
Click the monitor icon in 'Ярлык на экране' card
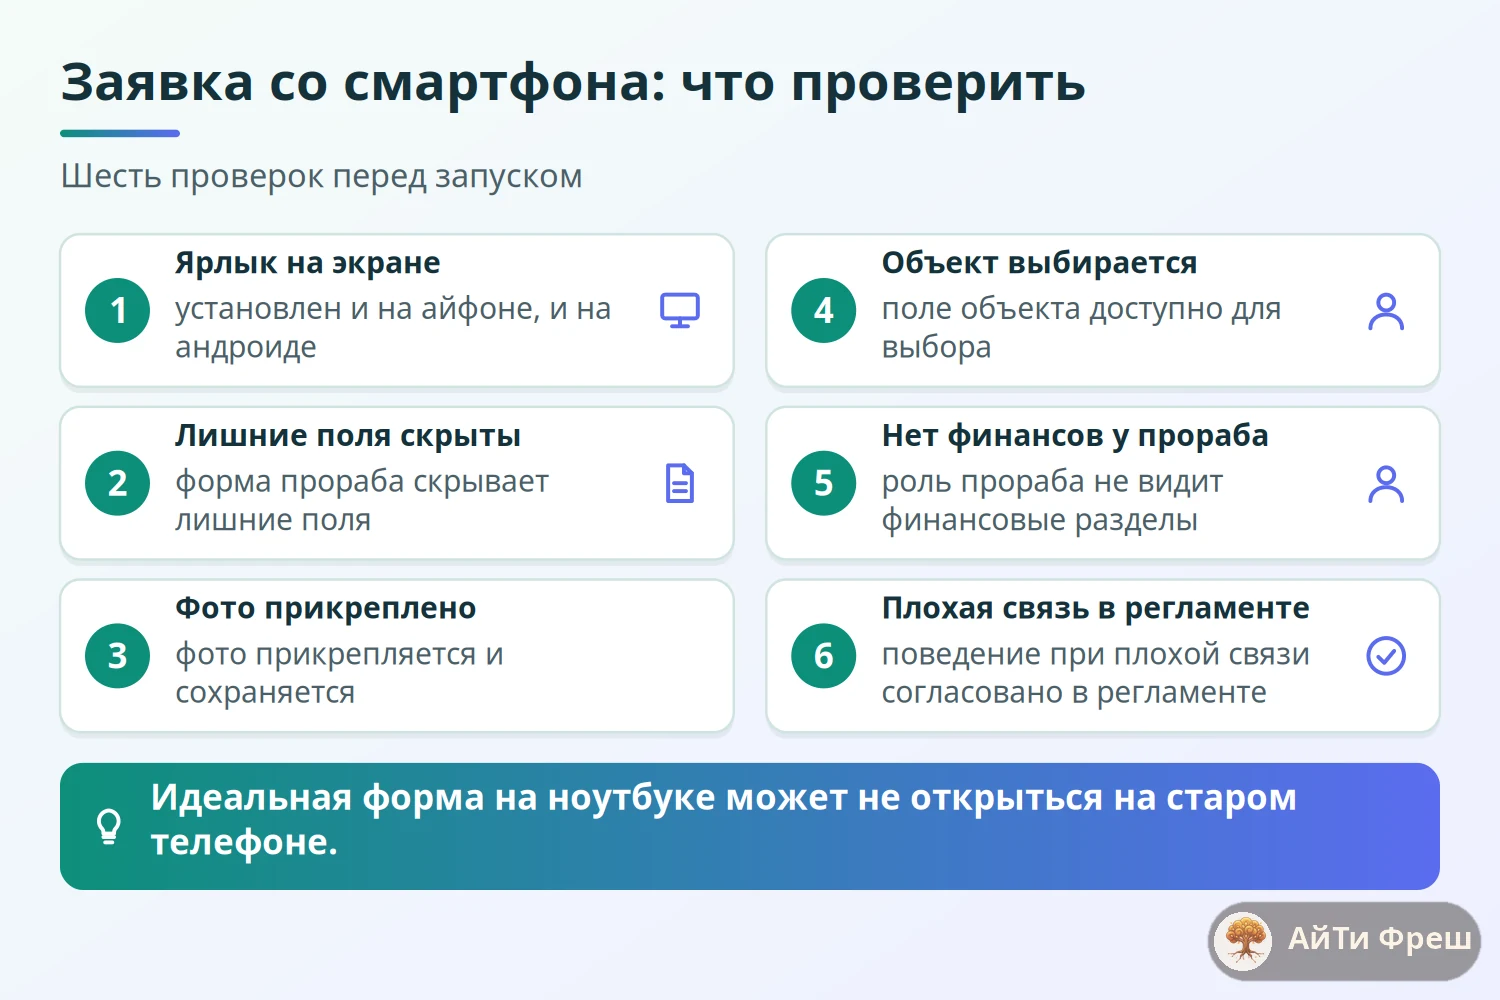[x=680, y=310]
